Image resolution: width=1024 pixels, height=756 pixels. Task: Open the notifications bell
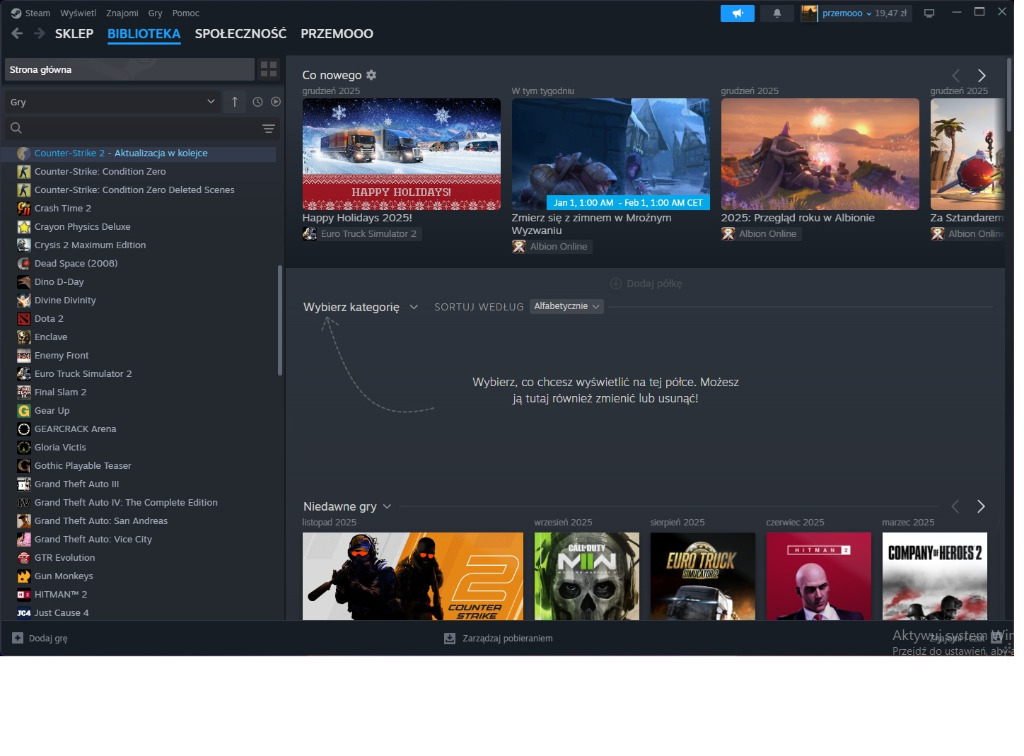click(x=776, y=13)
